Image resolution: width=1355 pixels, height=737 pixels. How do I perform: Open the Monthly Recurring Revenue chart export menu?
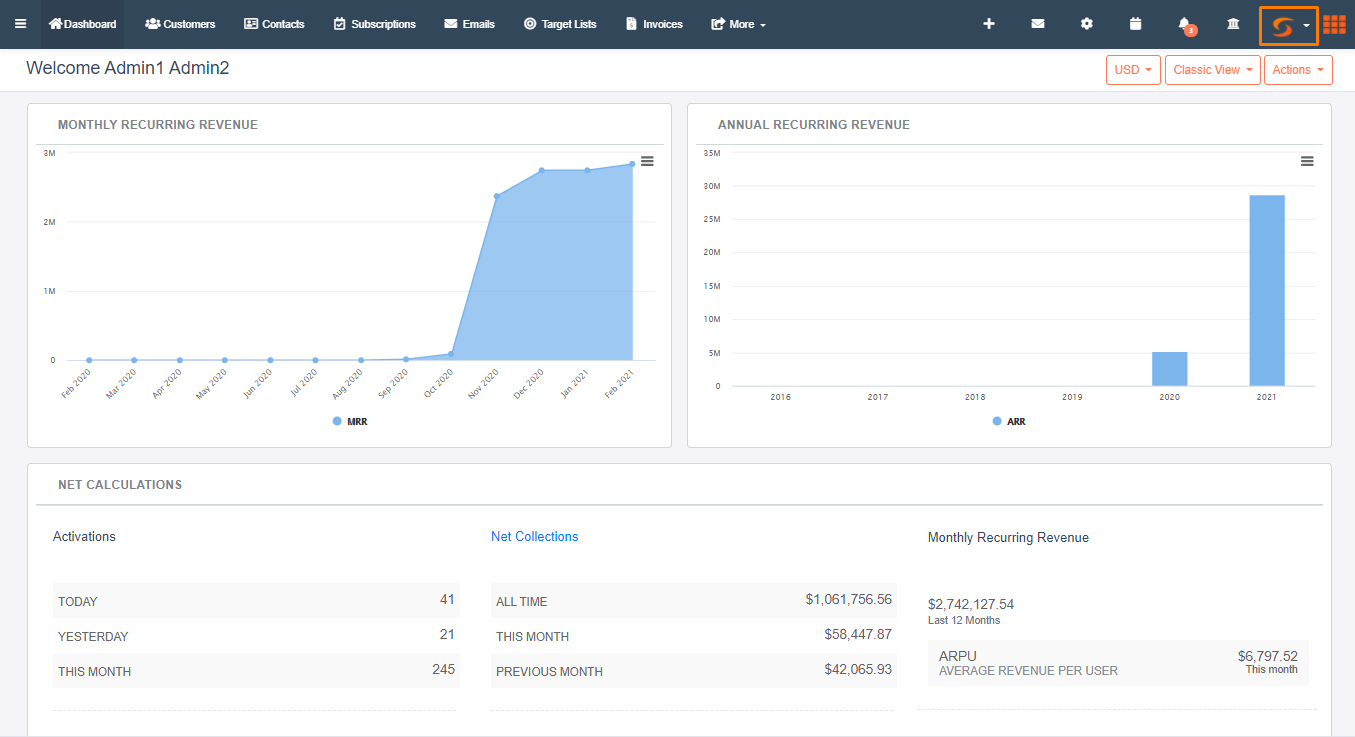(647, 160)
